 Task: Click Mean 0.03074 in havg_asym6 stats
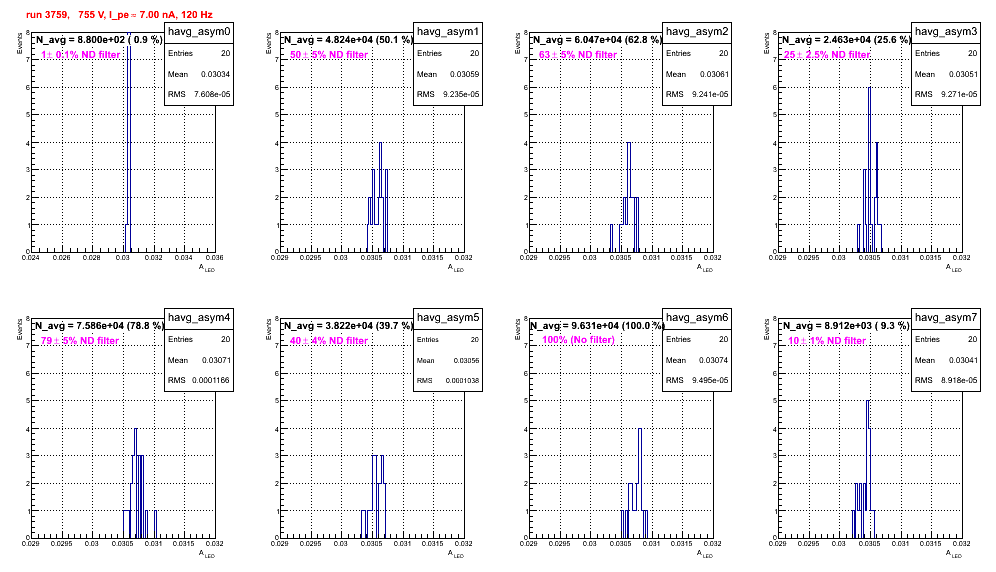pos(697,360)
